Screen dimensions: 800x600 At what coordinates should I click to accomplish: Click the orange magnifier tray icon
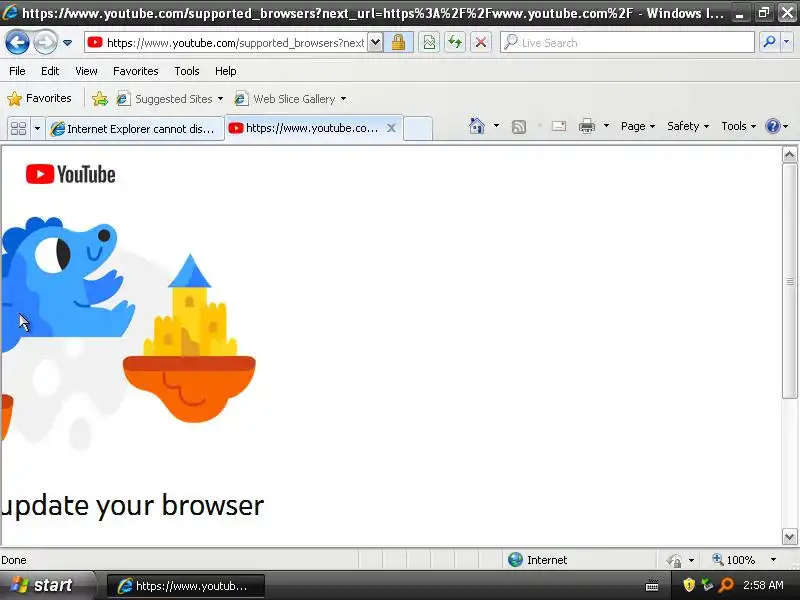726,585
